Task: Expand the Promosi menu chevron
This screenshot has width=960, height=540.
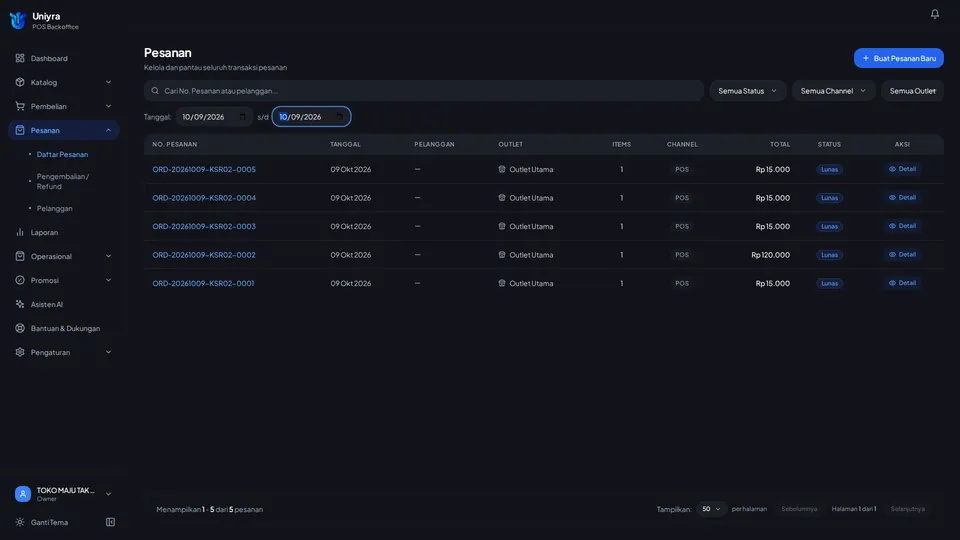Action: click(108, 280)
